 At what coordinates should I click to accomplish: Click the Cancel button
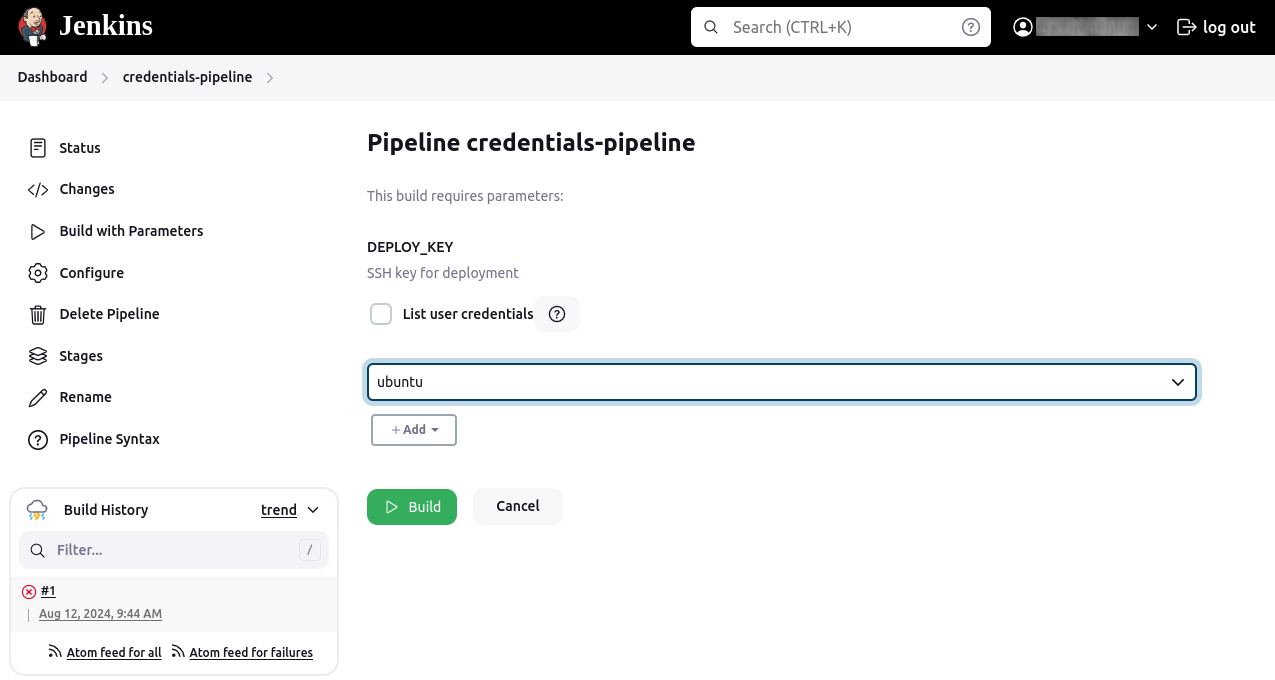[x=518, y=506]
